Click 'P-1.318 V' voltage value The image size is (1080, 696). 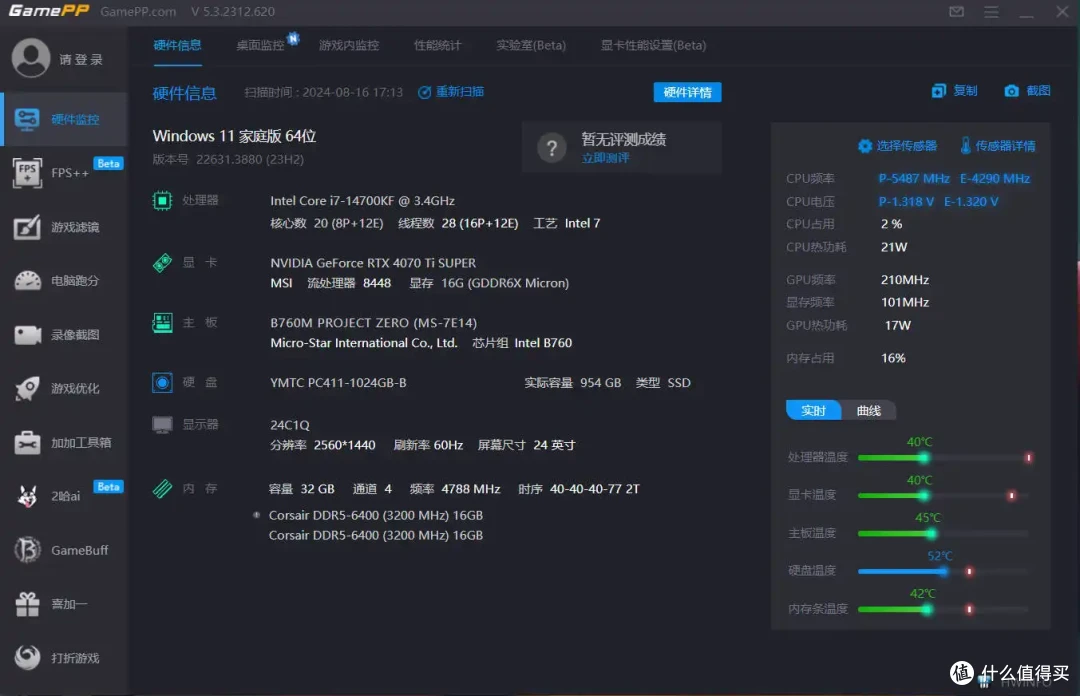pos(906,202)
